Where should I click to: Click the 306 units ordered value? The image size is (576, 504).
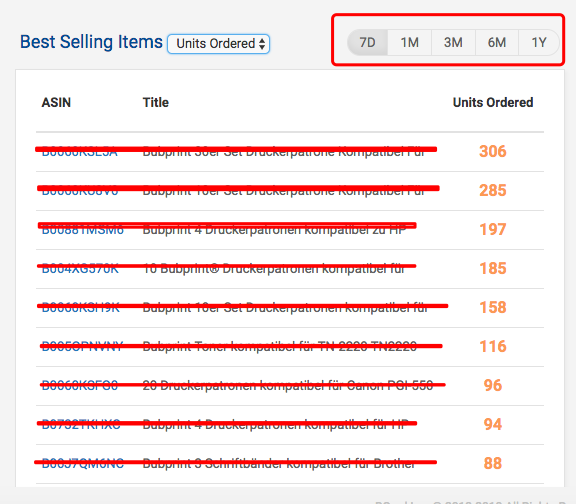(493, 151)
